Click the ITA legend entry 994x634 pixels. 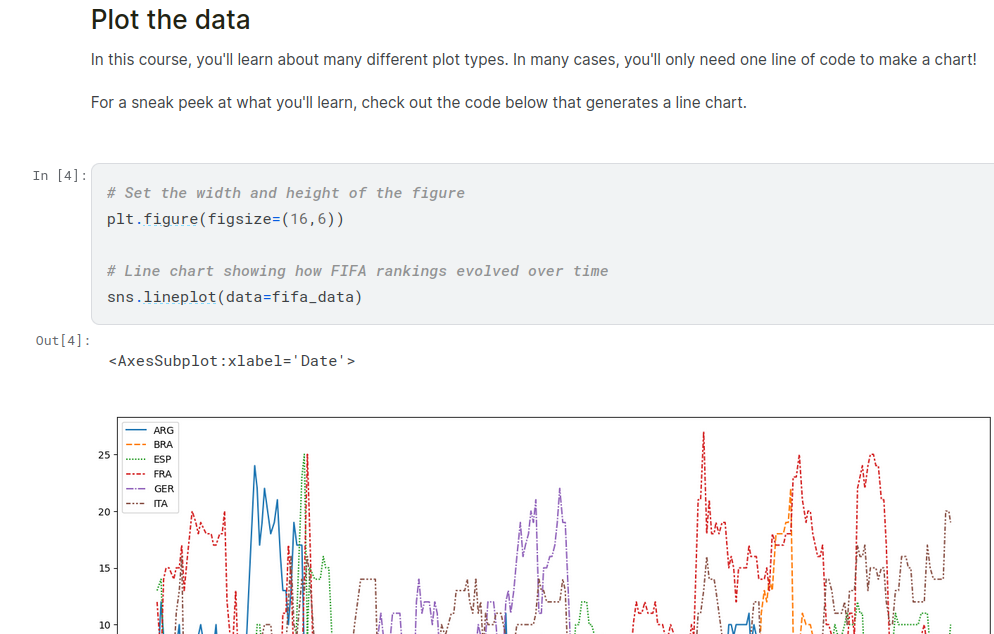(x=160, y=503)
